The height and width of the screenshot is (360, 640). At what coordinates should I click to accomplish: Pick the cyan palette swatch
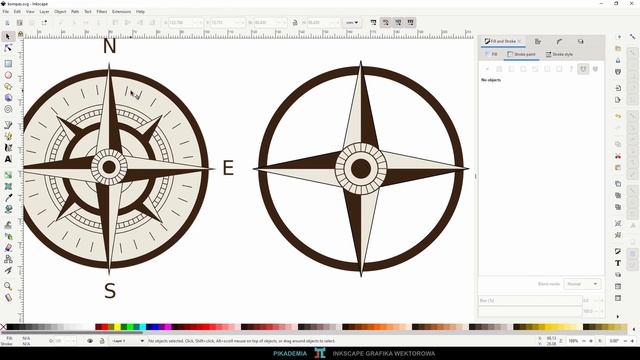click(142, 327)
